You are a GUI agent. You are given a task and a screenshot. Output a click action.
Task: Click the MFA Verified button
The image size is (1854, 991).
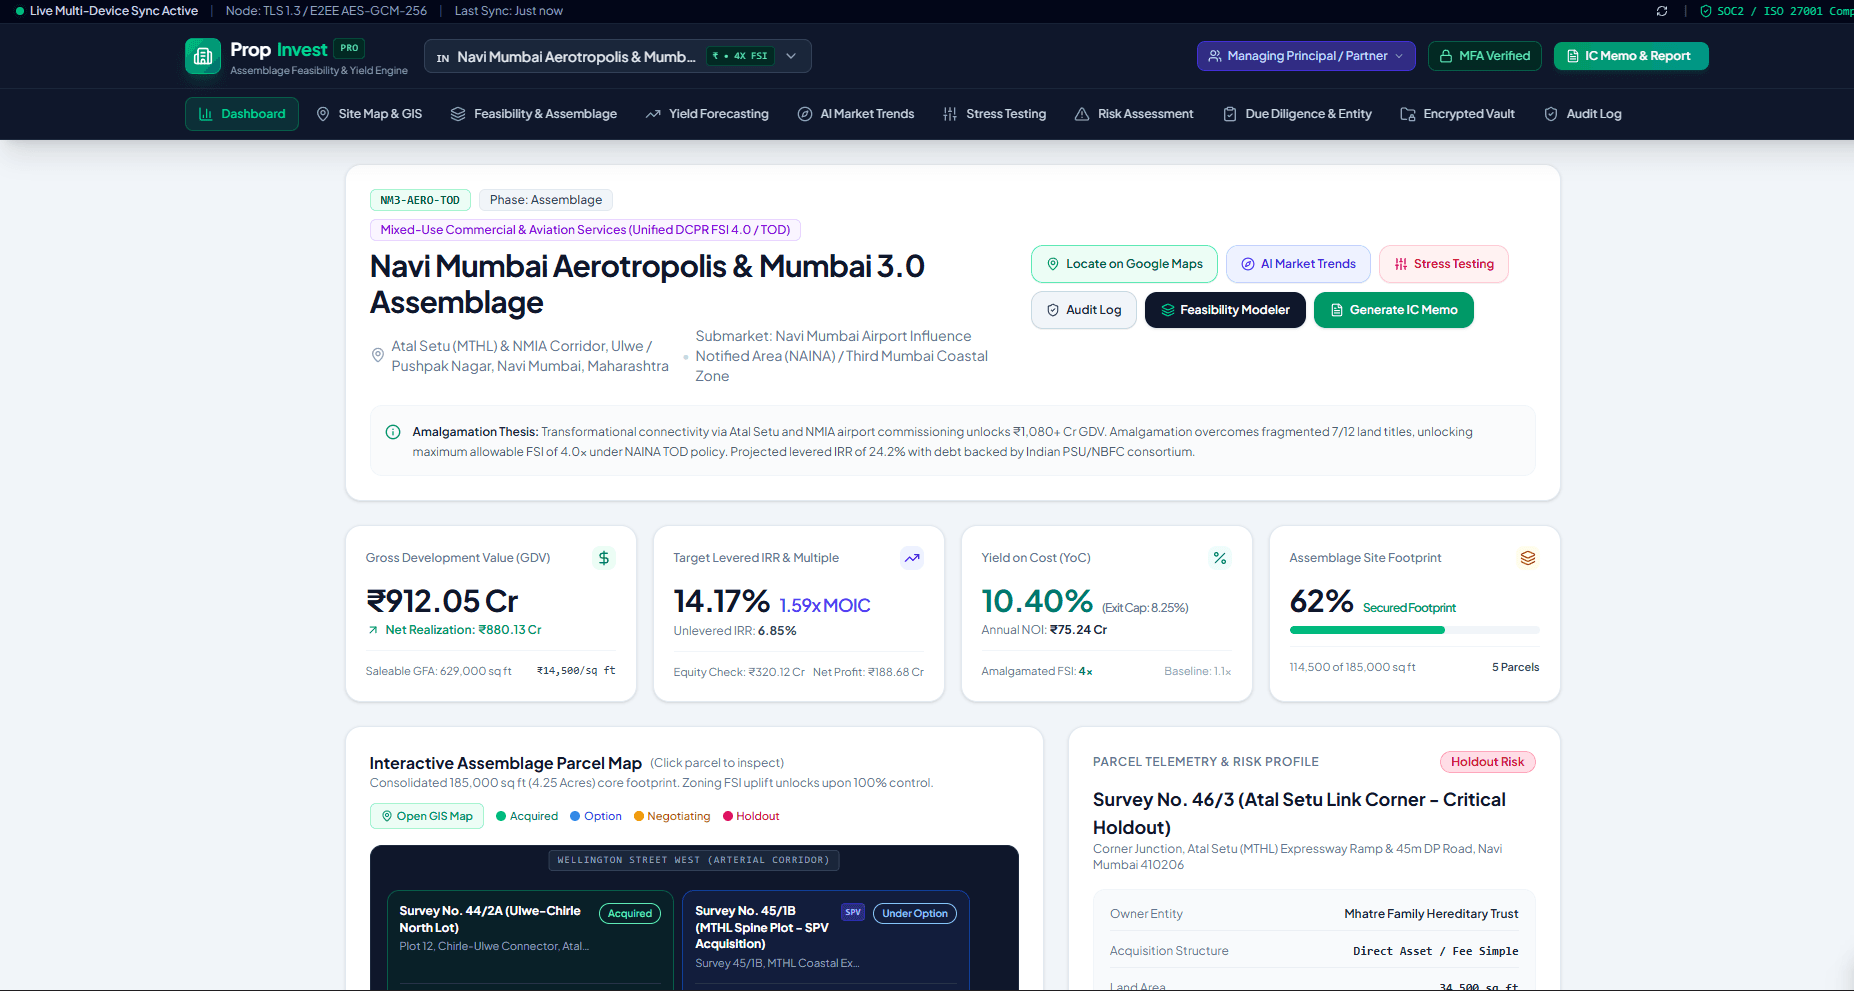pyautogui.click(x=1485, y=56)
